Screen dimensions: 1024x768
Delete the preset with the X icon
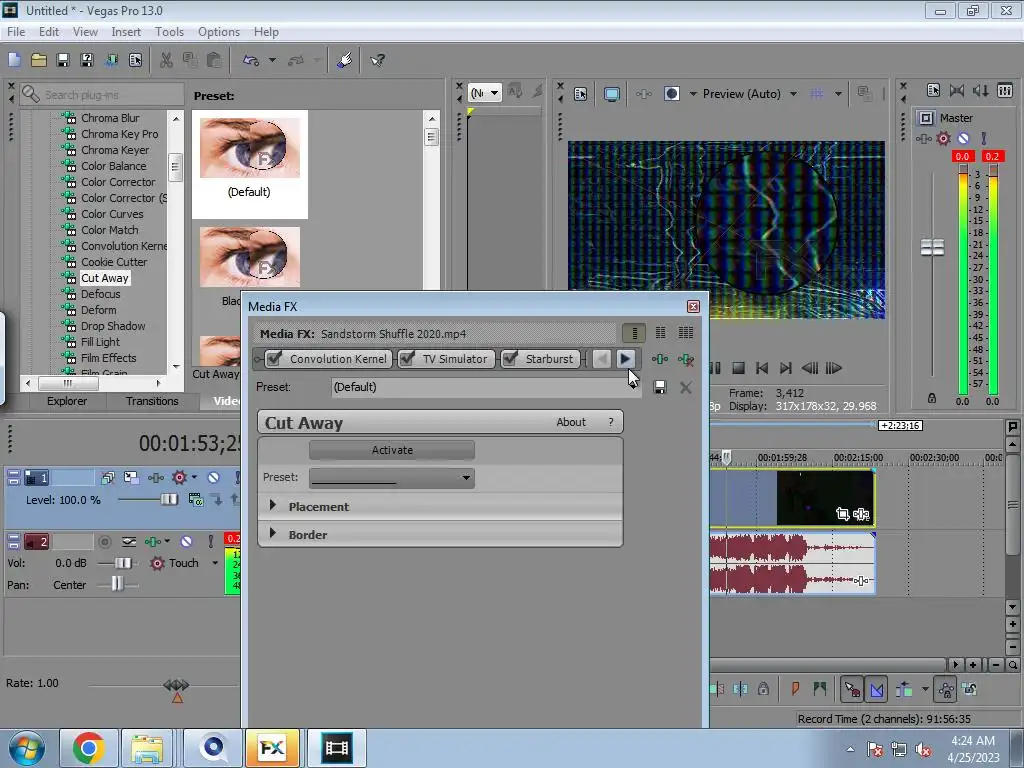coord(686,387)
